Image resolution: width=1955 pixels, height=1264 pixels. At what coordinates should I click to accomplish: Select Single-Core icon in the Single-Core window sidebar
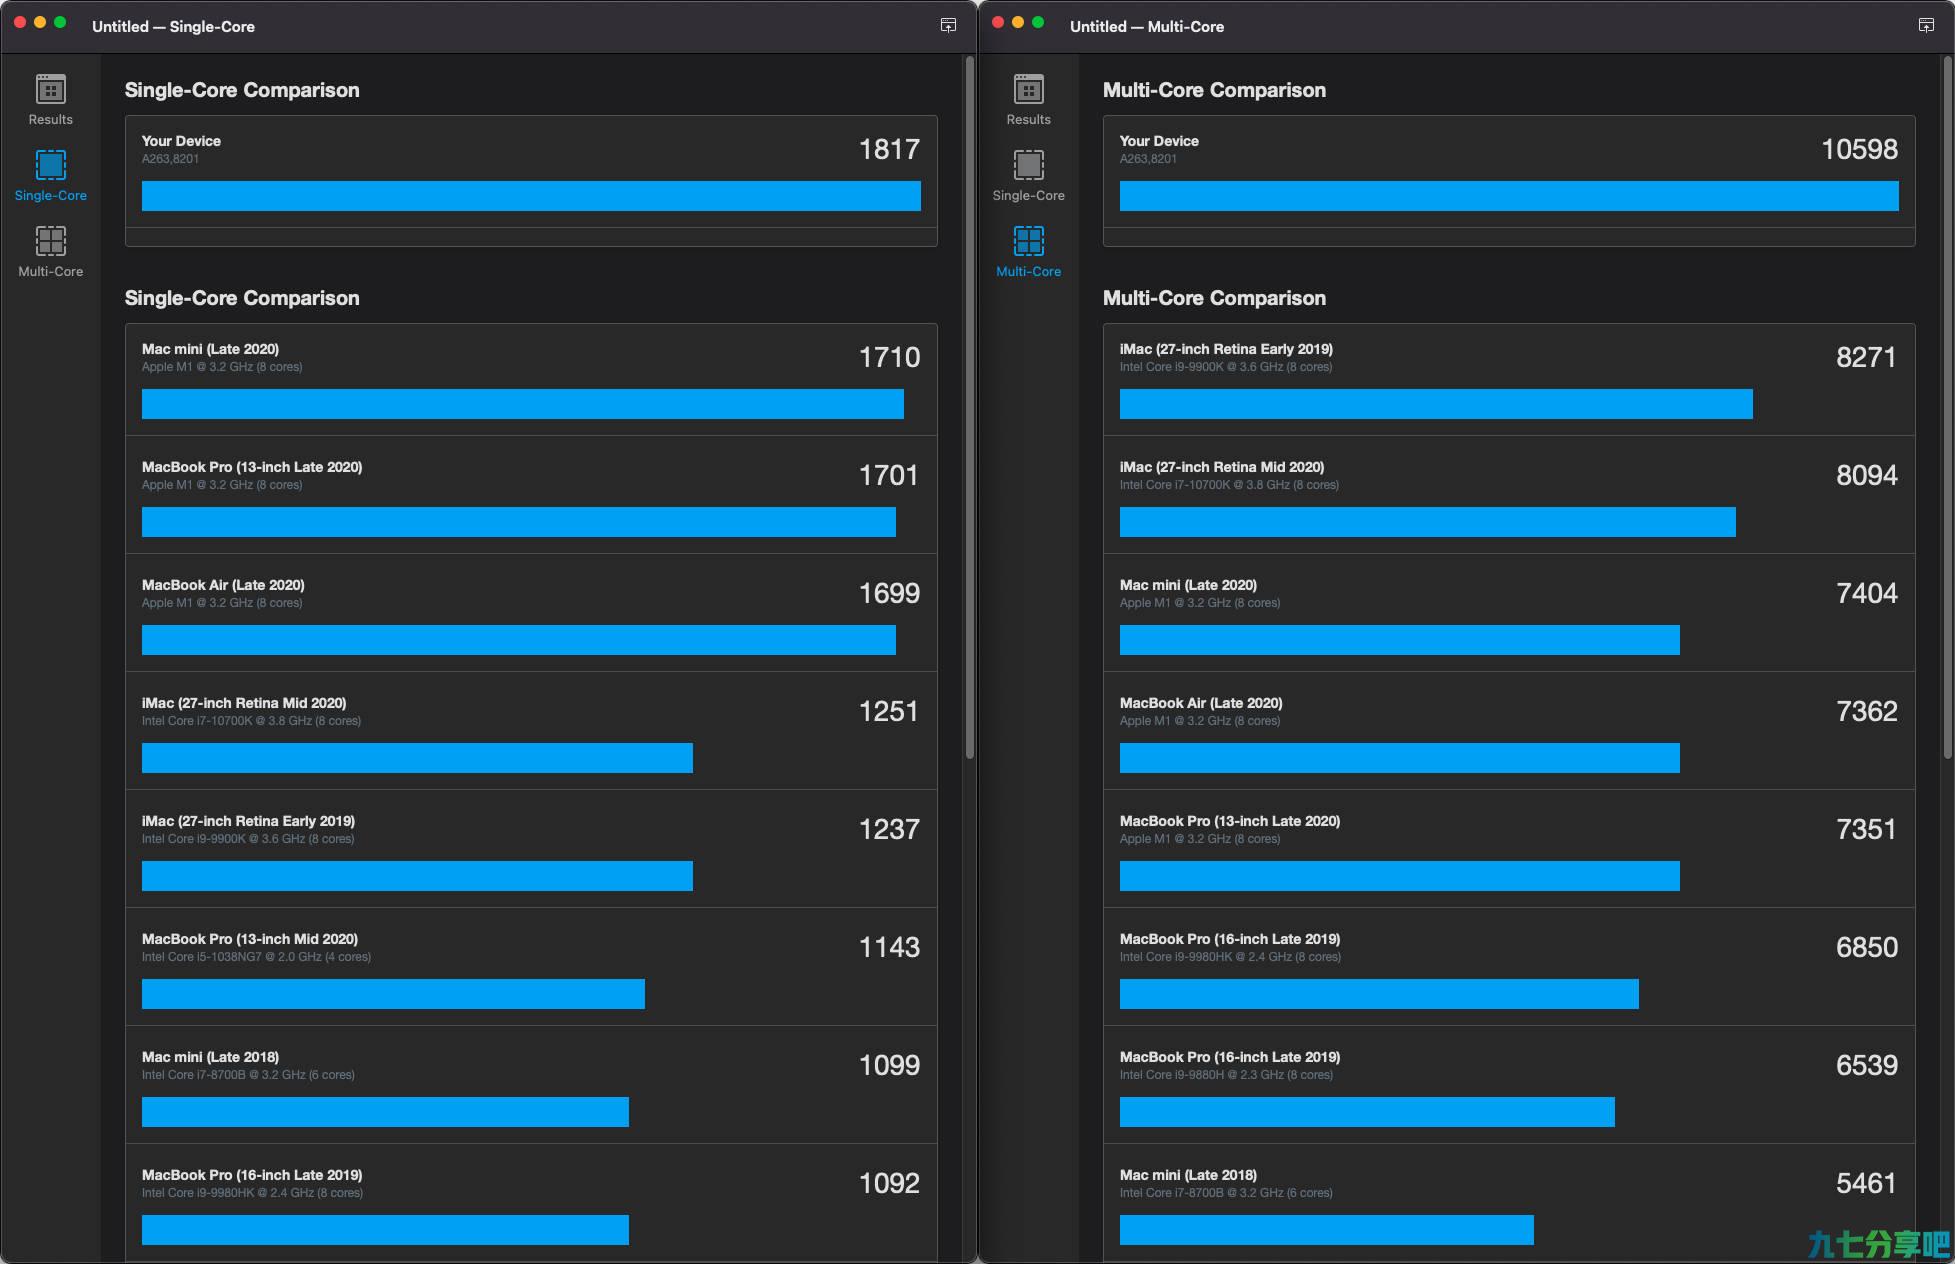coord(50,165)
